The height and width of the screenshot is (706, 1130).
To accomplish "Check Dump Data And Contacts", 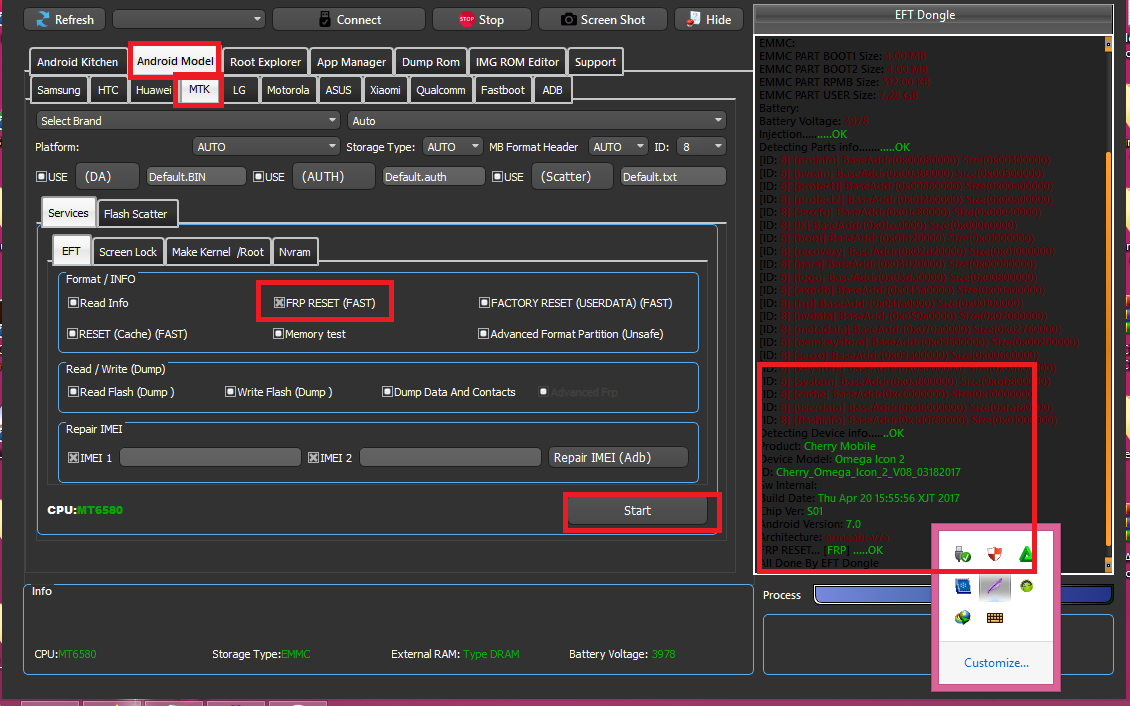I will pyautogui.click(x=387, y=392).
